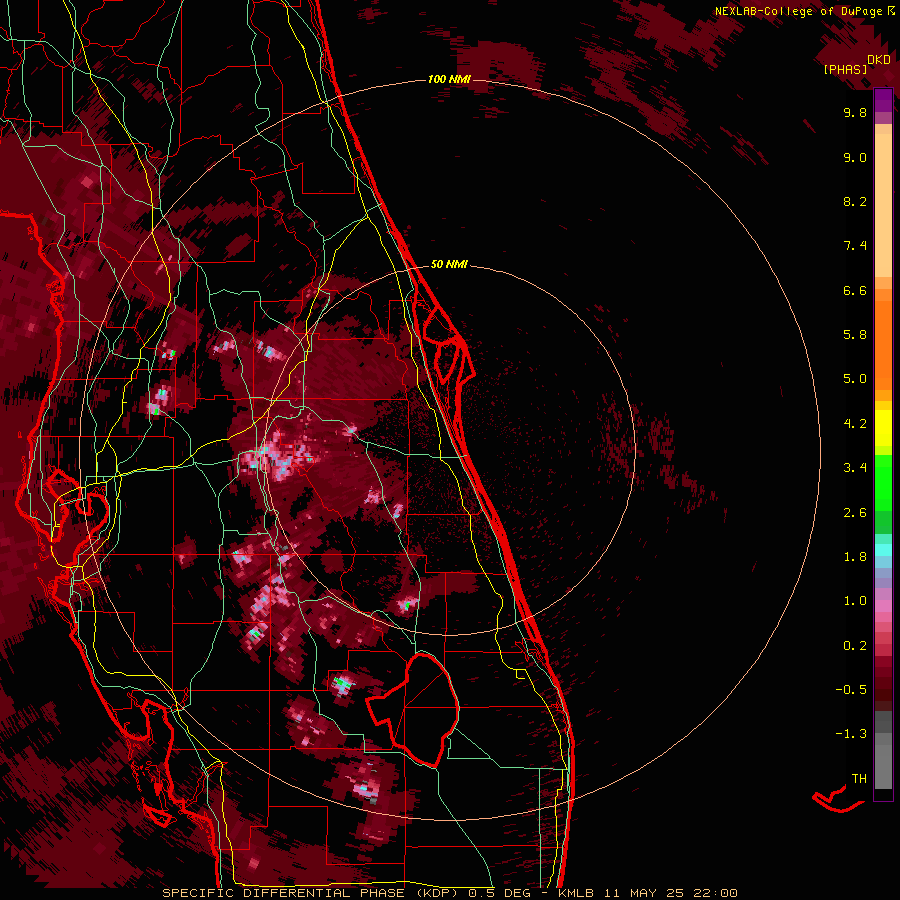Click the 3.4 scale label

tap(855, 468)
